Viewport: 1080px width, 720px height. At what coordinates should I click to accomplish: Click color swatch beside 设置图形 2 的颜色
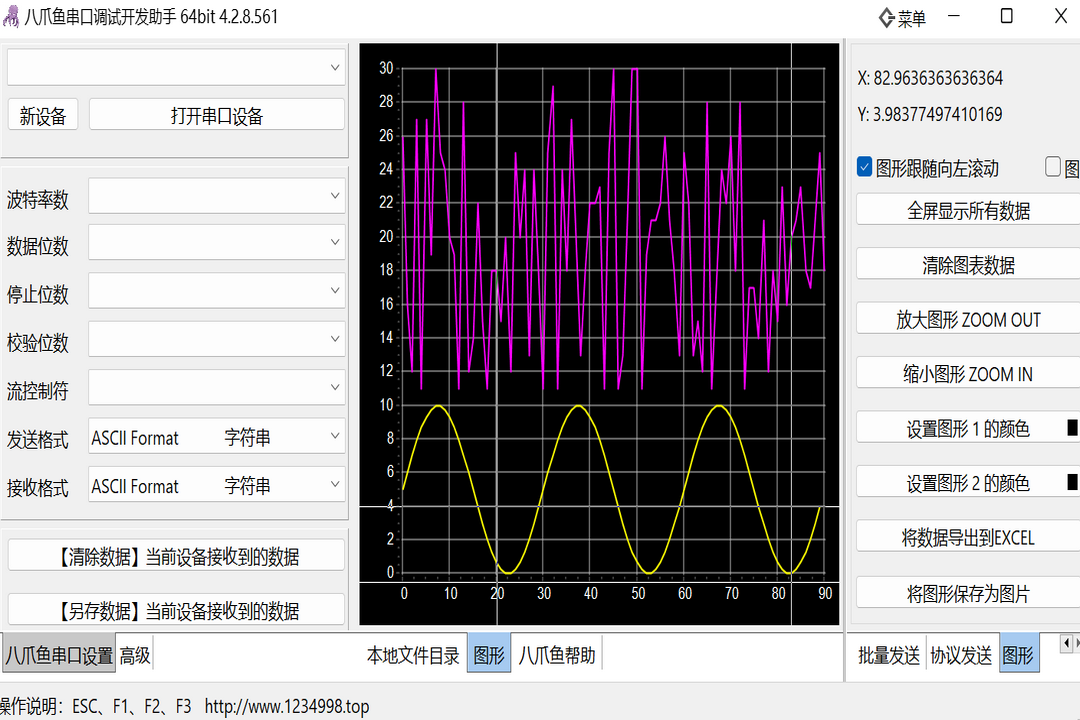point(1072,483)
